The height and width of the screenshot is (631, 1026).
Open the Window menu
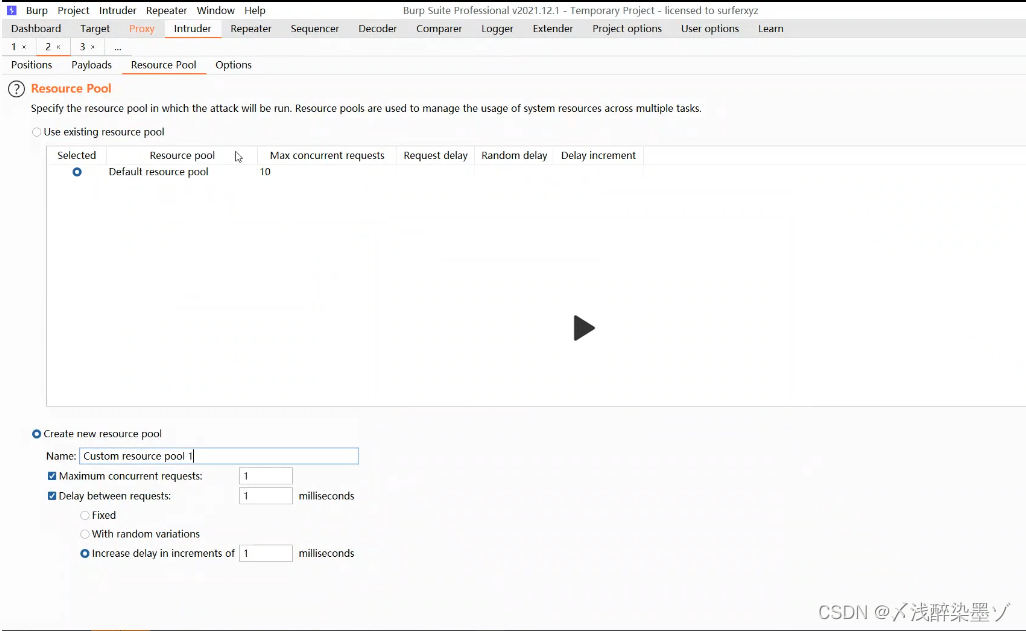coord(215,10)
